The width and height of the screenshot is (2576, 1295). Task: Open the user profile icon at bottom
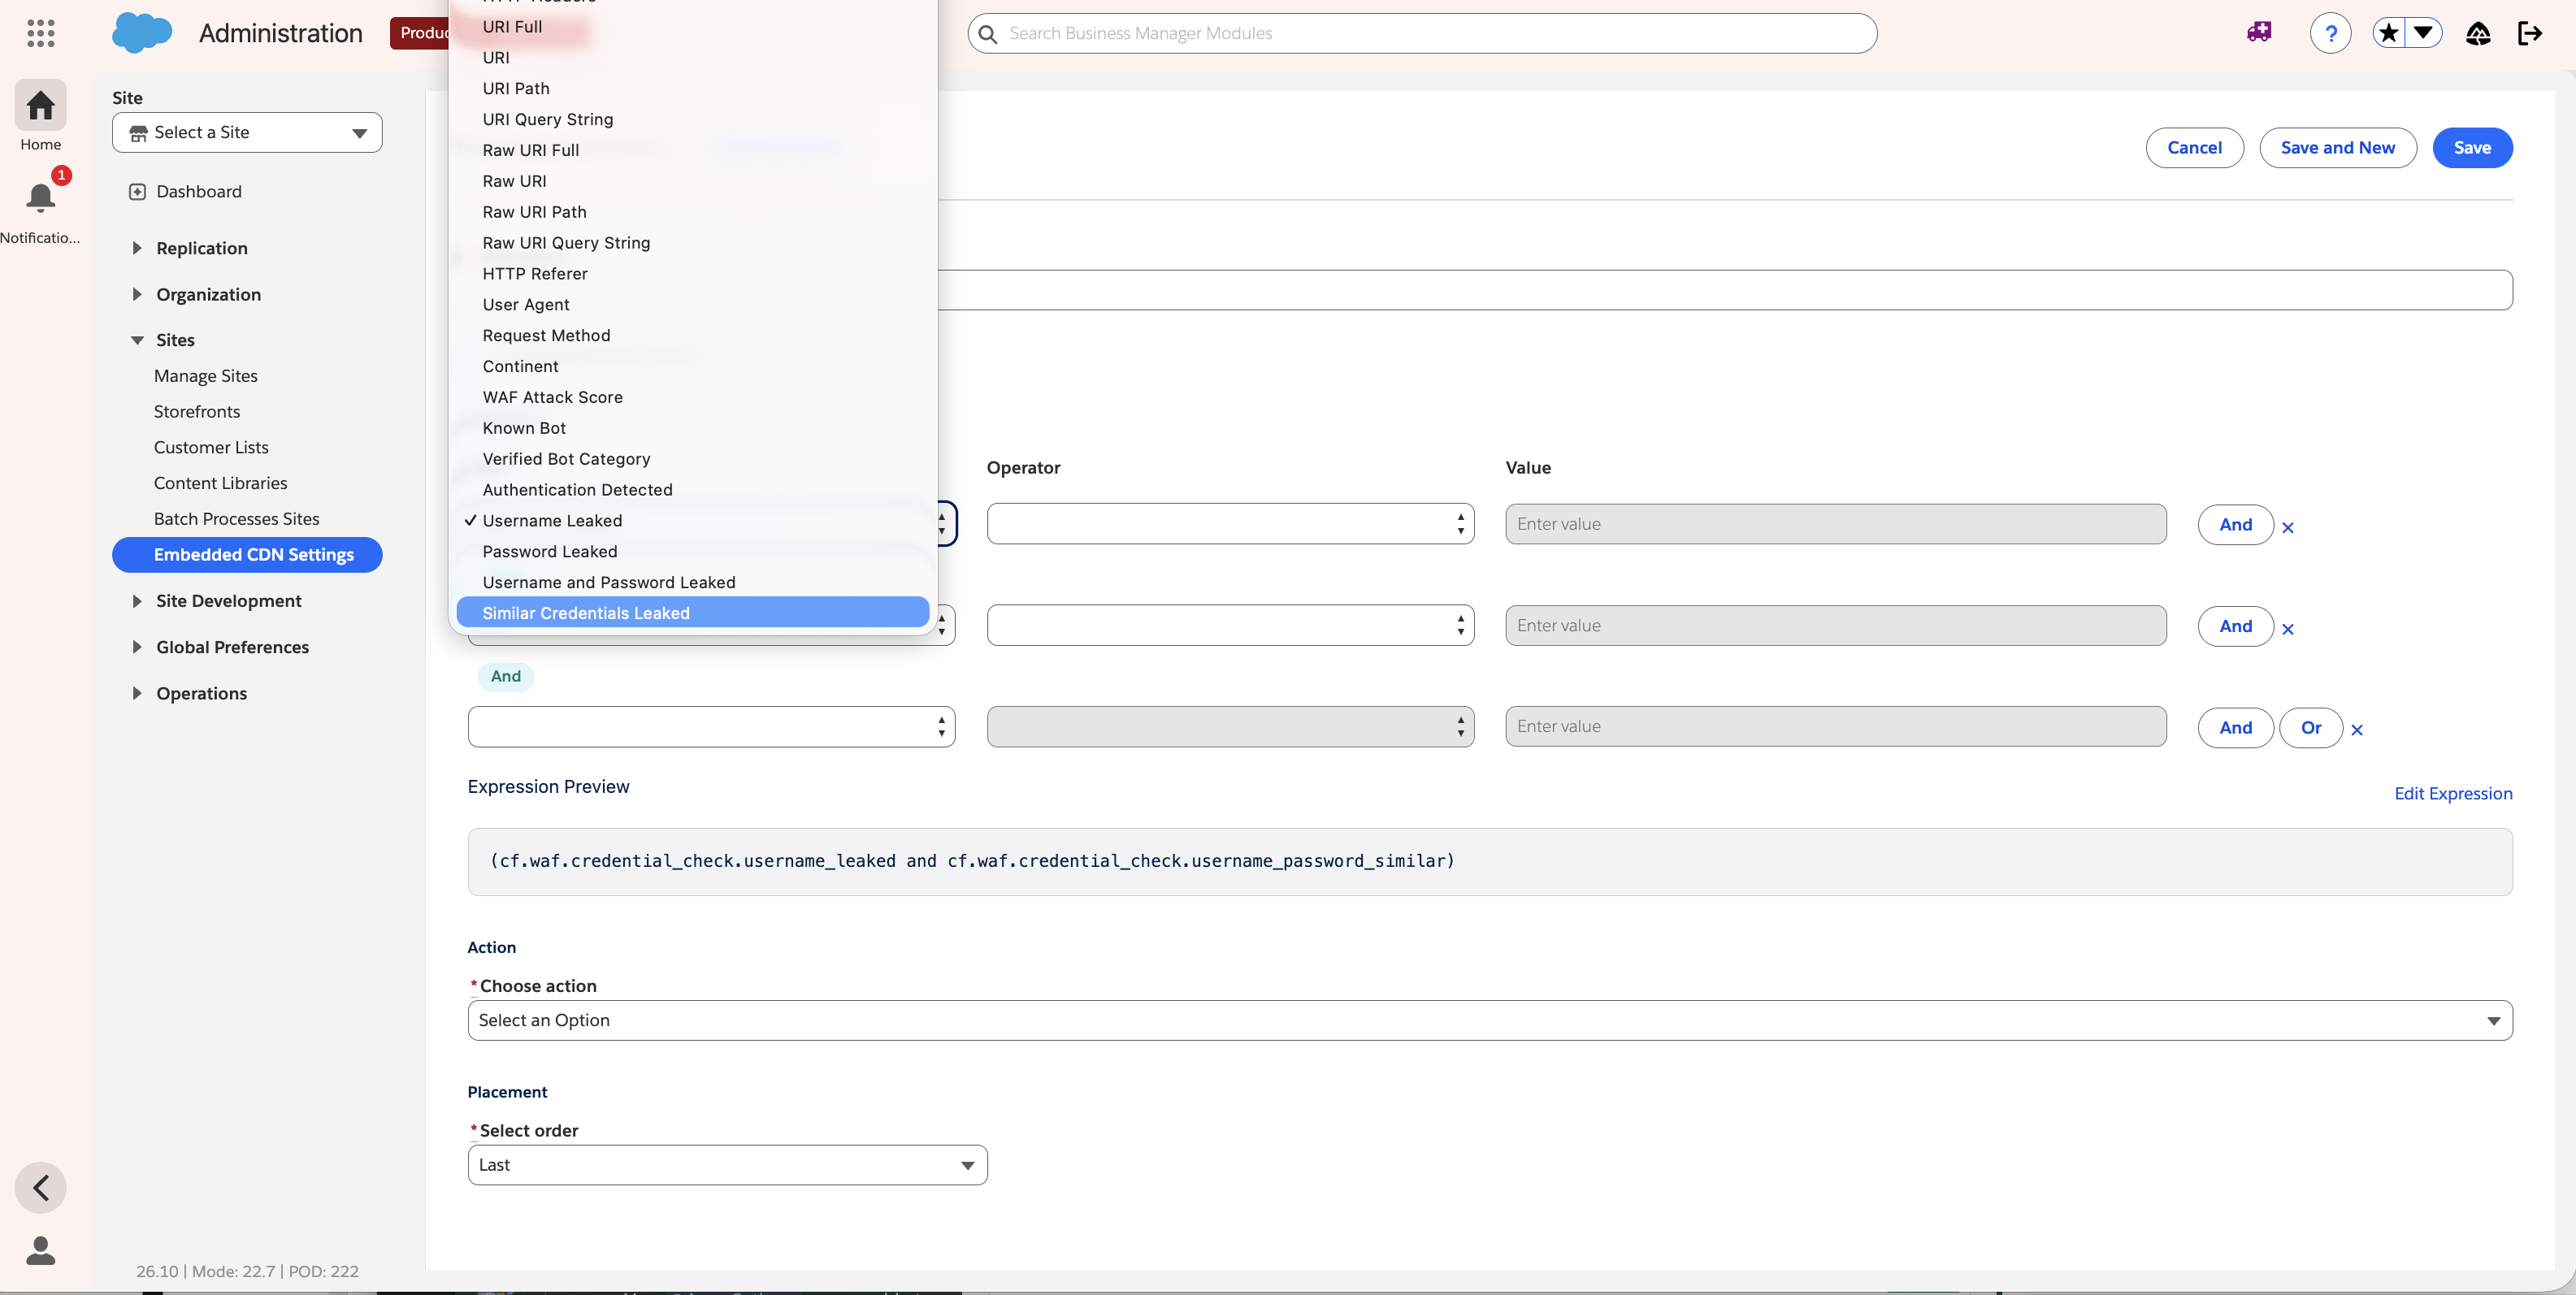coord(40,1250)
